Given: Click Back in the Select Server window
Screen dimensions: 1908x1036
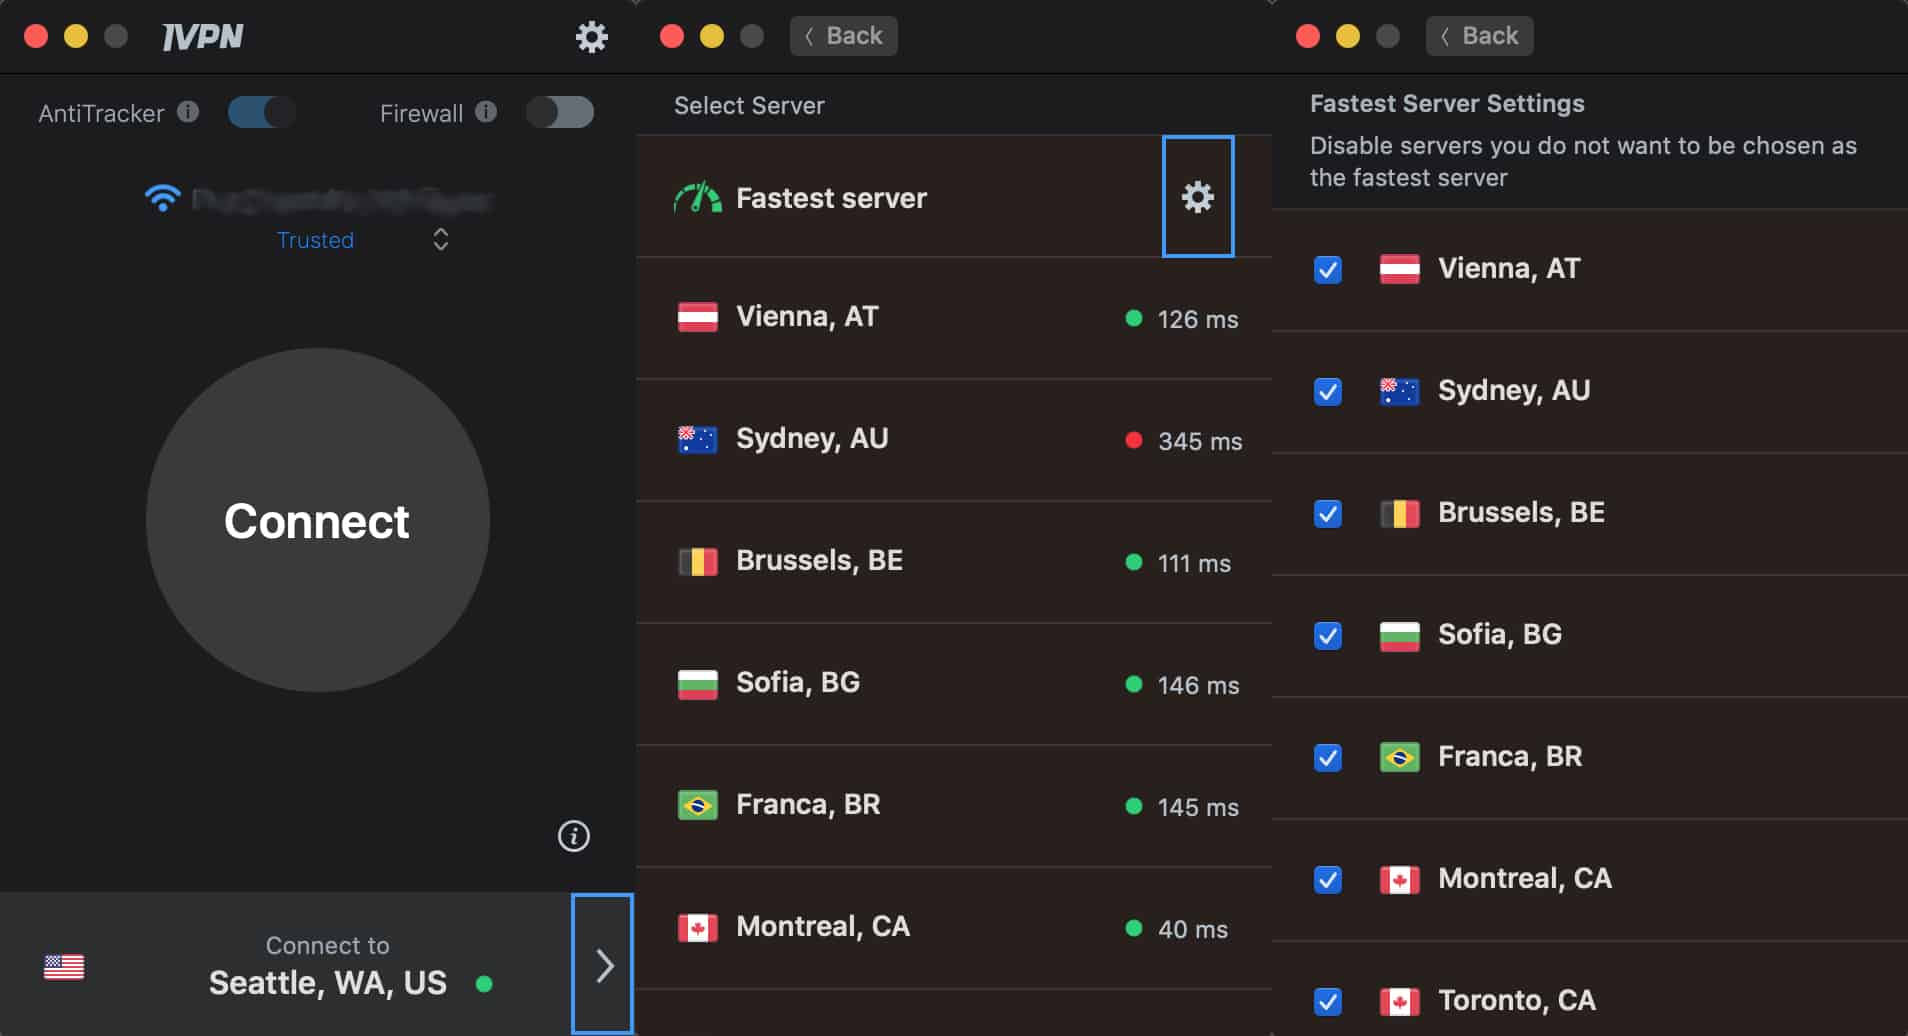Looking at the screenshot, I should pyautogui.click(x=843, y=36).
